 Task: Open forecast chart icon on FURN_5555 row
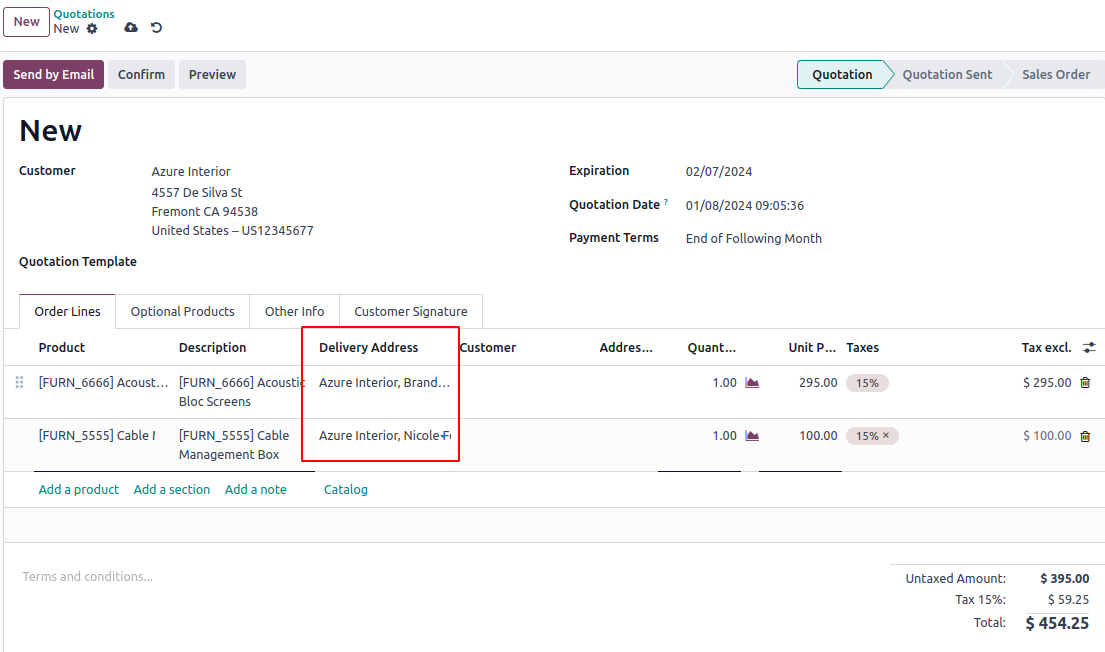point(752,436)
